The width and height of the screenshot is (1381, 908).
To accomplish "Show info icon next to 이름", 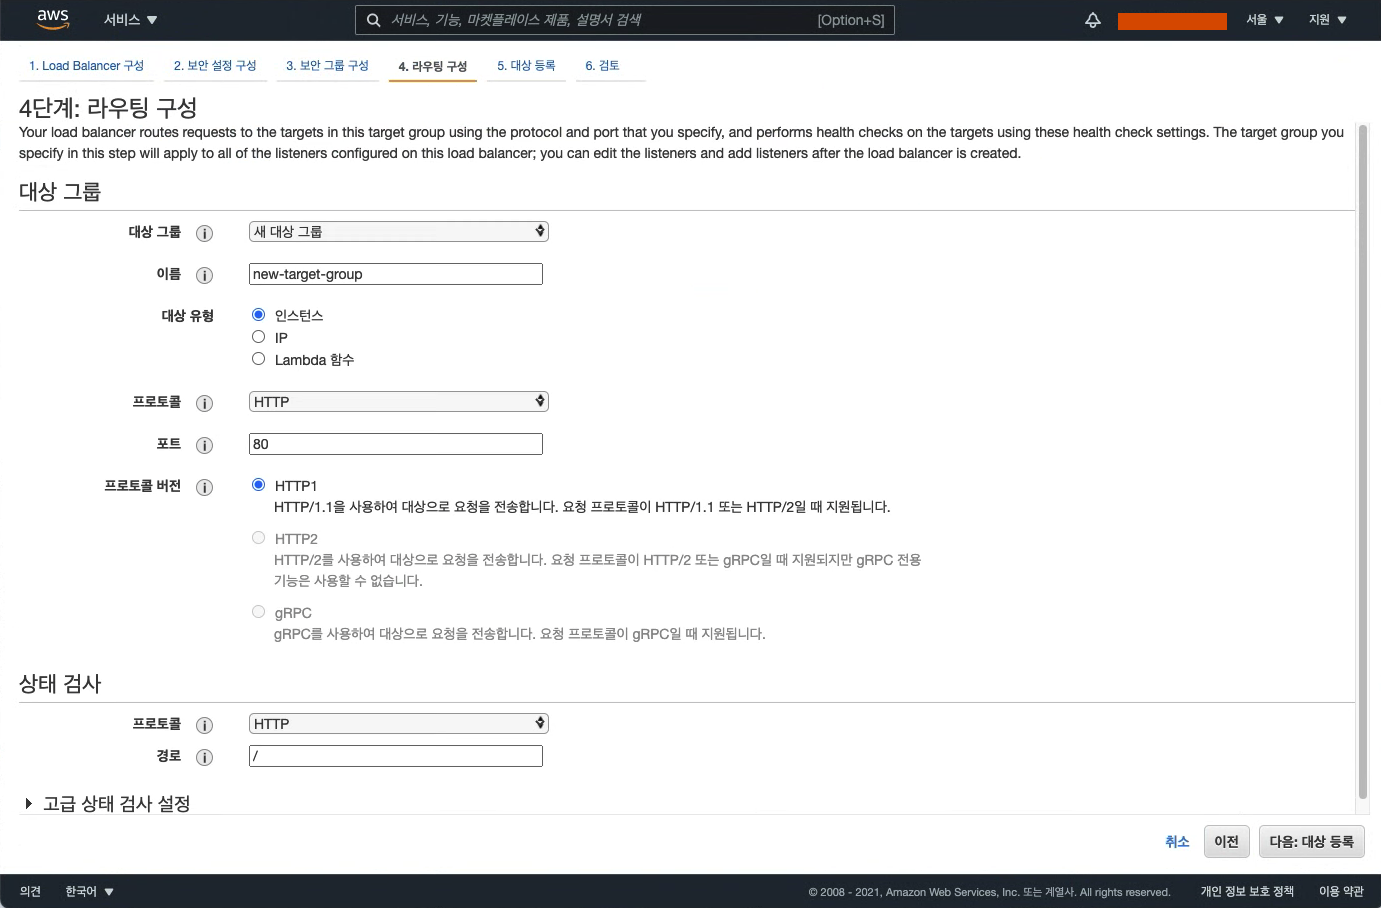I will point(204,275).
